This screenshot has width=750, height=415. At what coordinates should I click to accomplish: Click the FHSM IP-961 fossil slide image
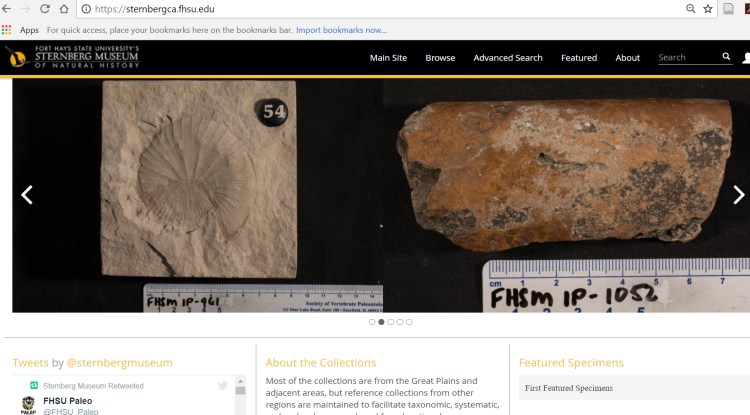point(198,196)
